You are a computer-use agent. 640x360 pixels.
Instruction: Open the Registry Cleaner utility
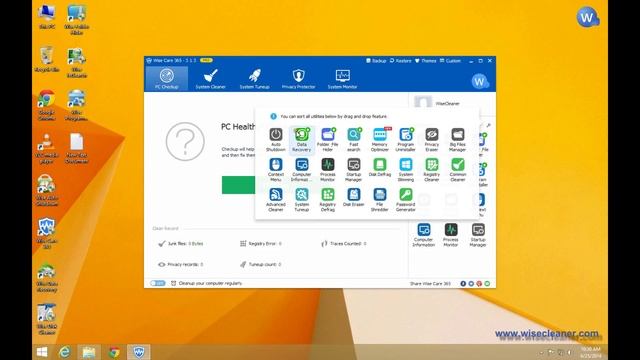[431, 170]
